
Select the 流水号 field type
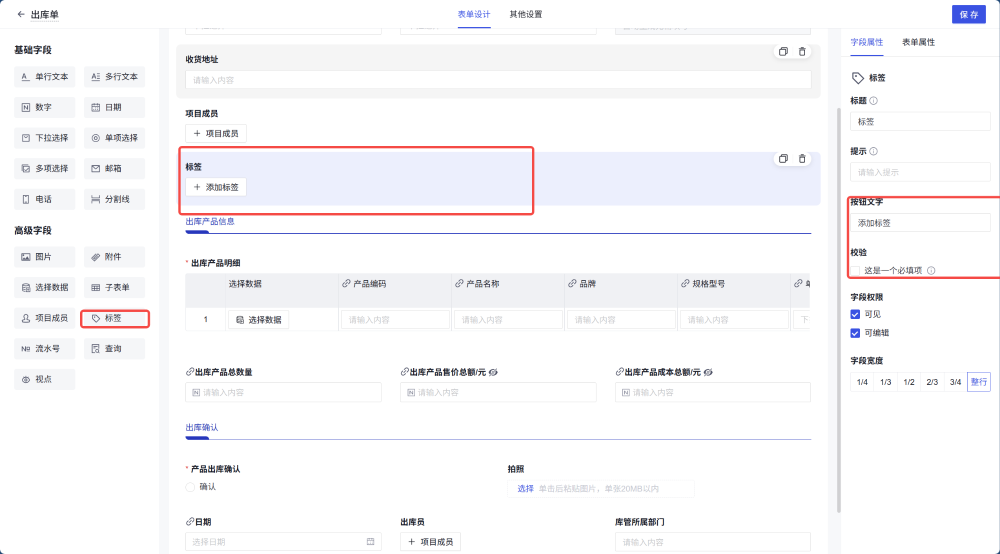44,349
